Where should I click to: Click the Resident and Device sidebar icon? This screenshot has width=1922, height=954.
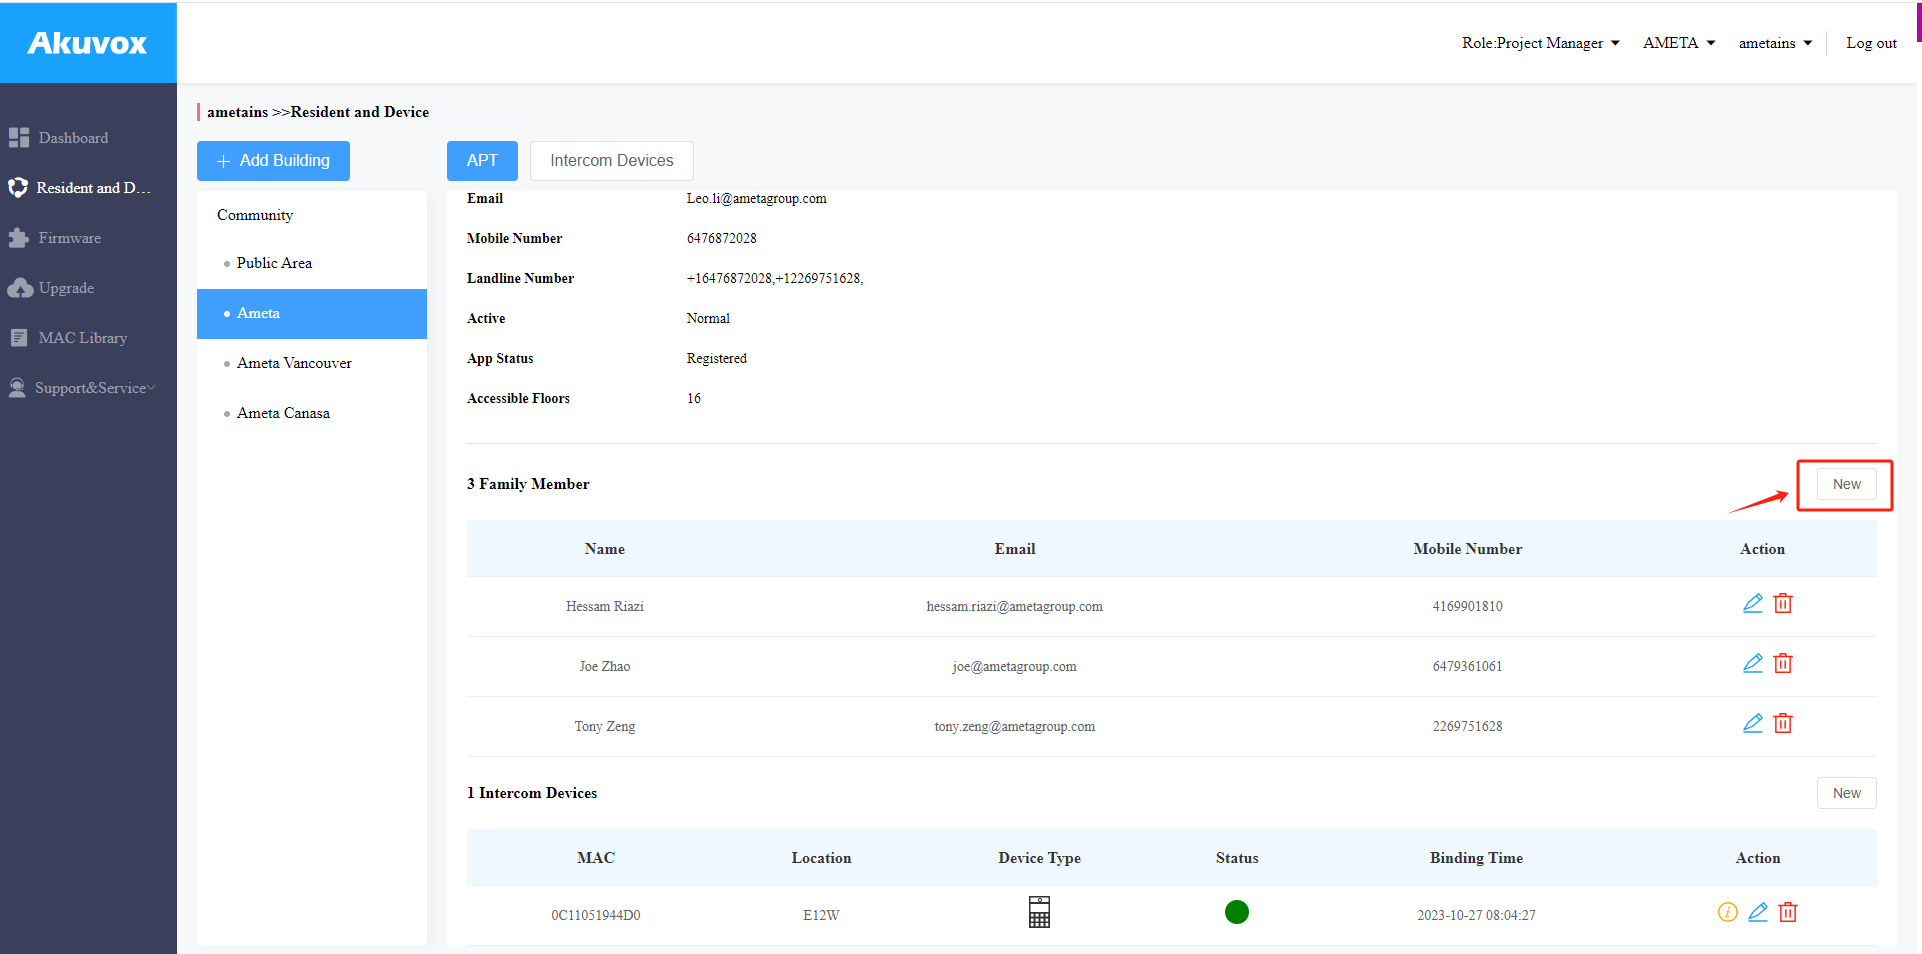point(18,187)
